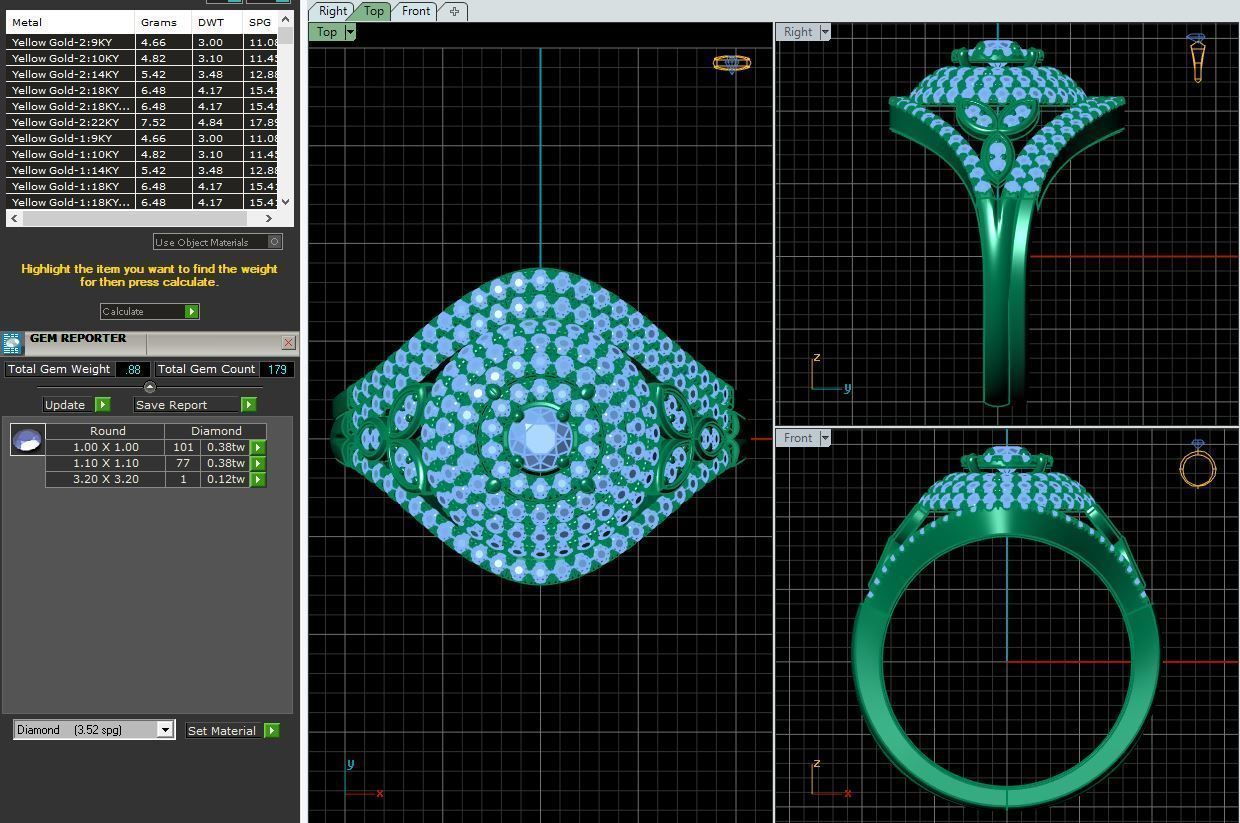Click the Set Material button
Screen dimensions: 1240x823
223,731
